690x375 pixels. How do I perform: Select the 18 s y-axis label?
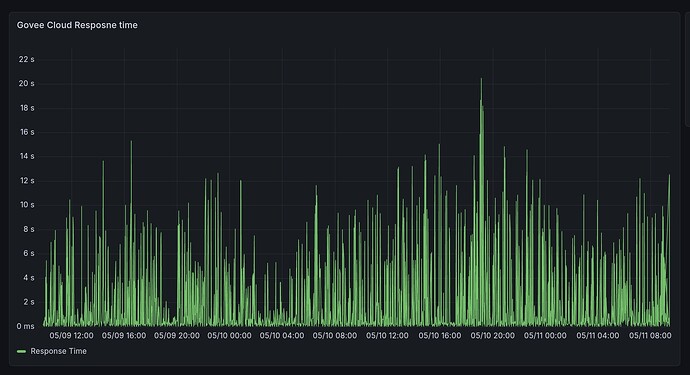(27, 108)
